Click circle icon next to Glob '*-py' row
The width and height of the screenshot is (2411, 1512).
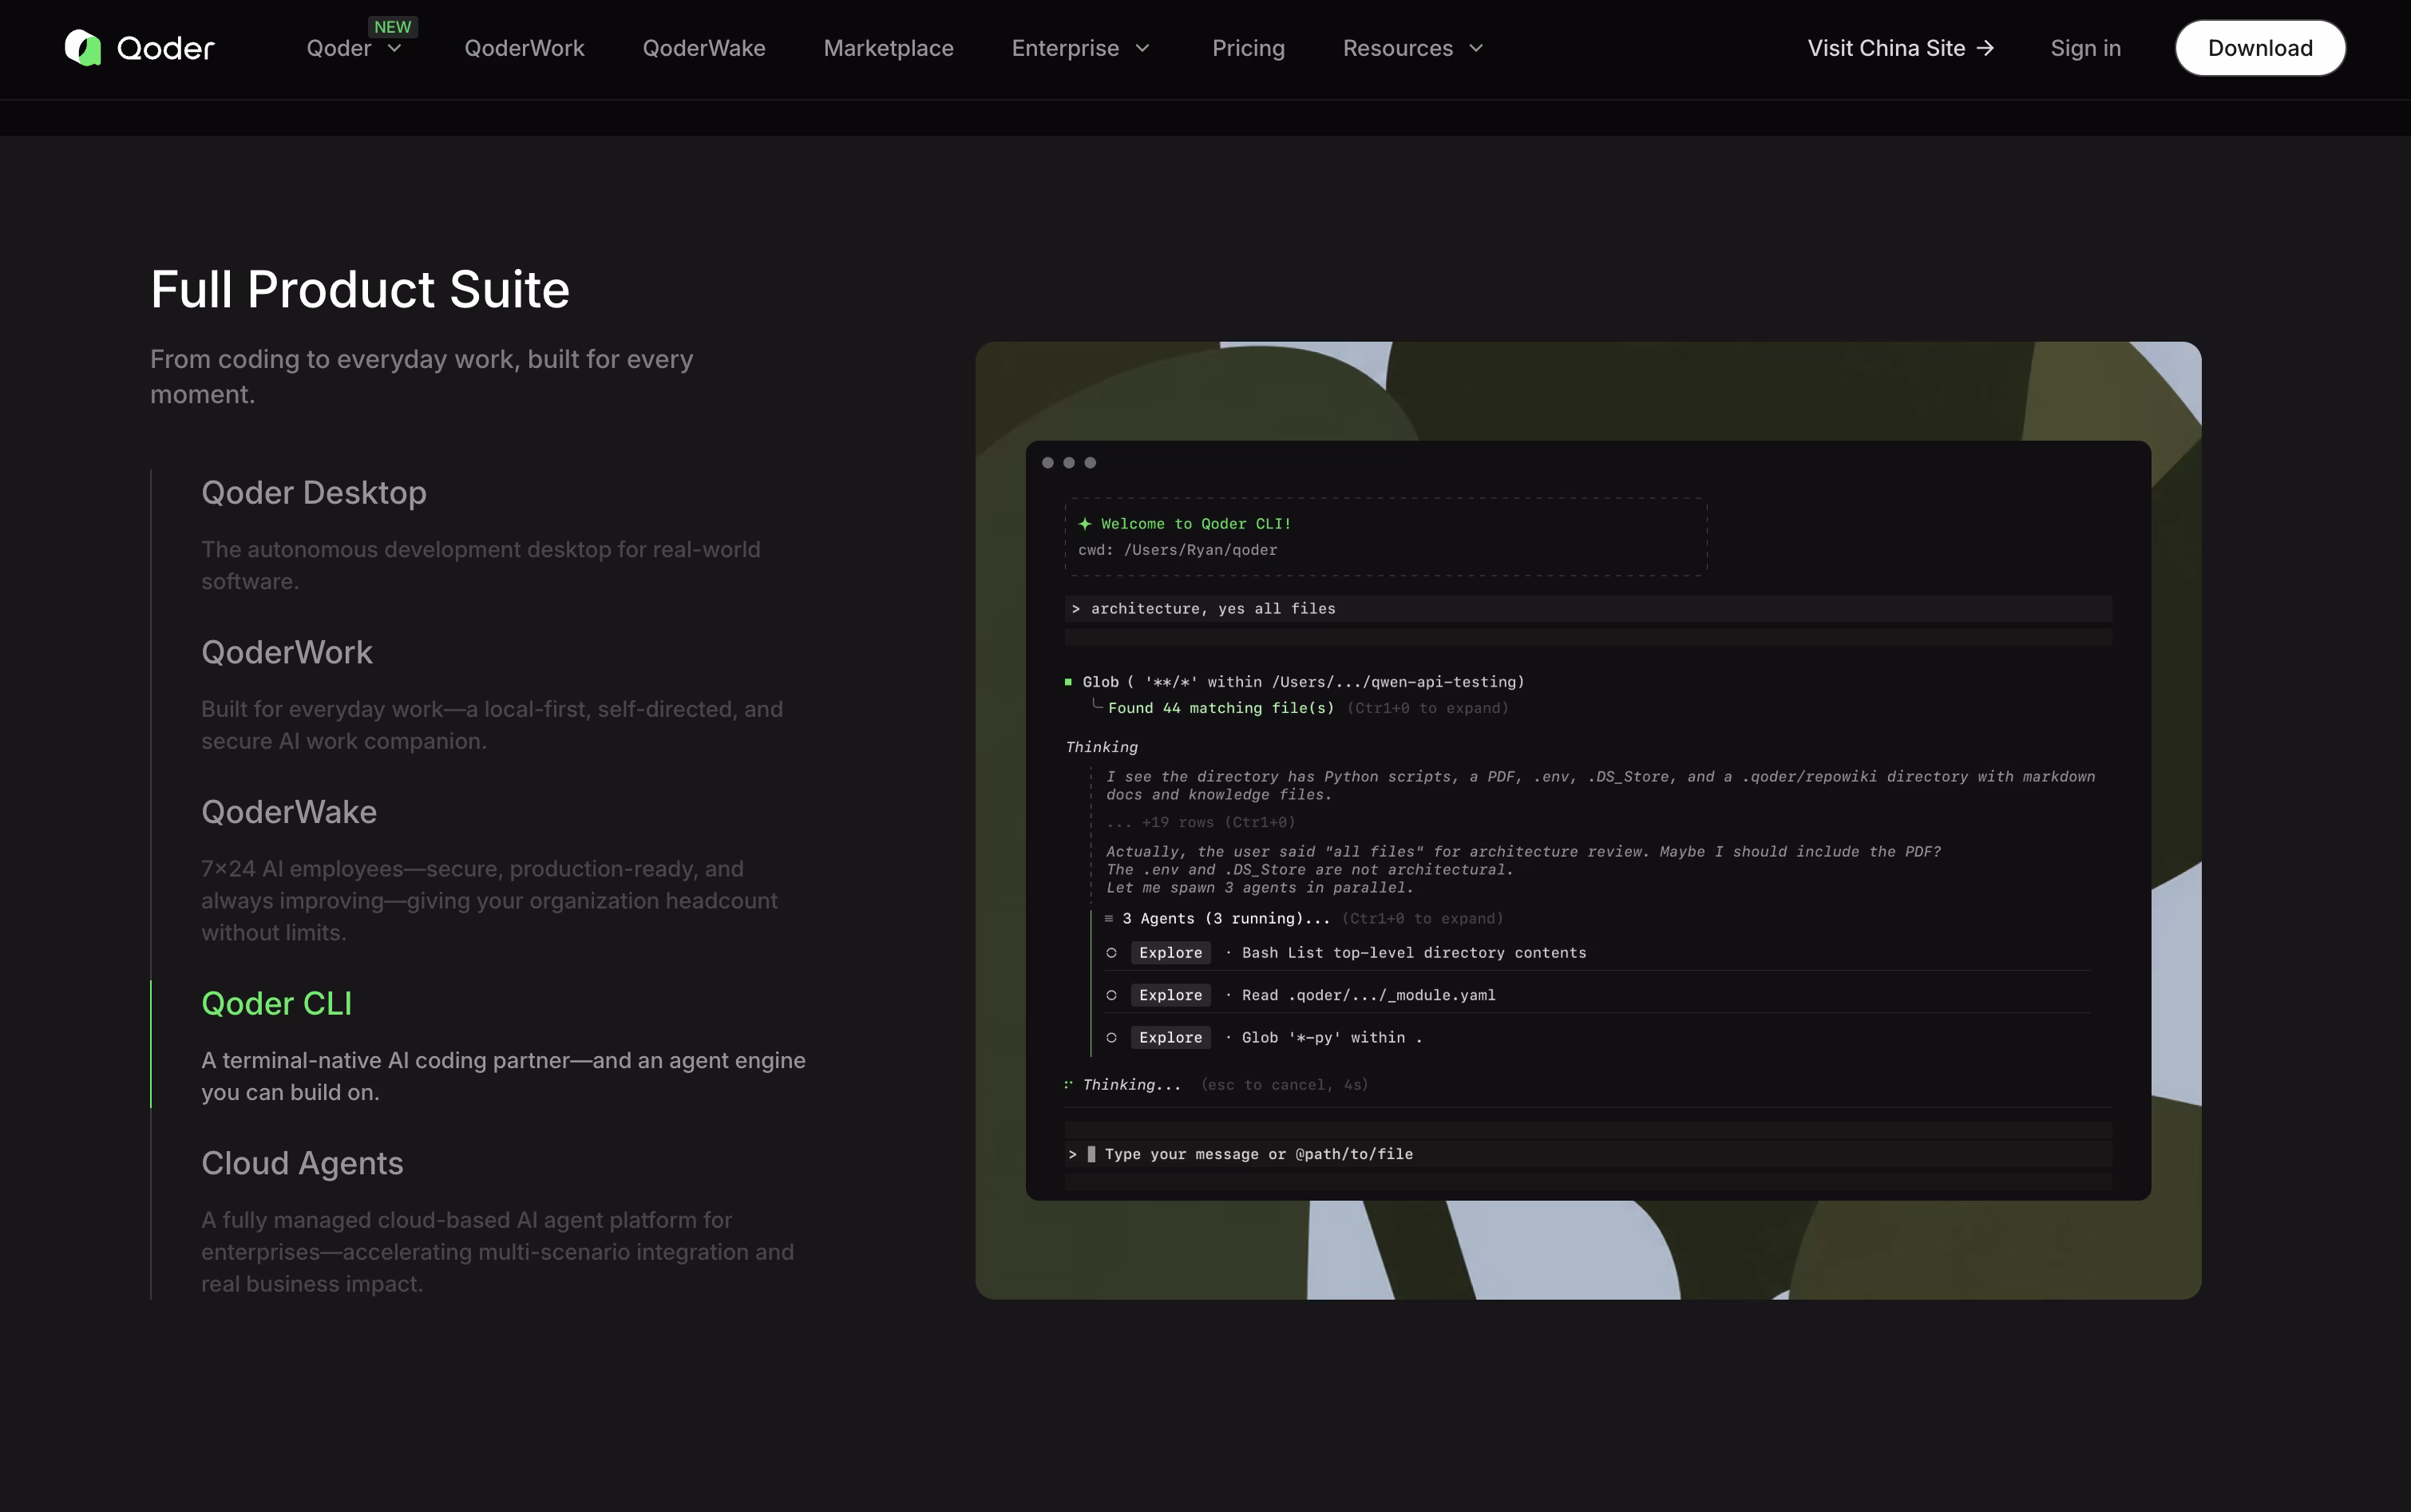tap(1111, 1038)
